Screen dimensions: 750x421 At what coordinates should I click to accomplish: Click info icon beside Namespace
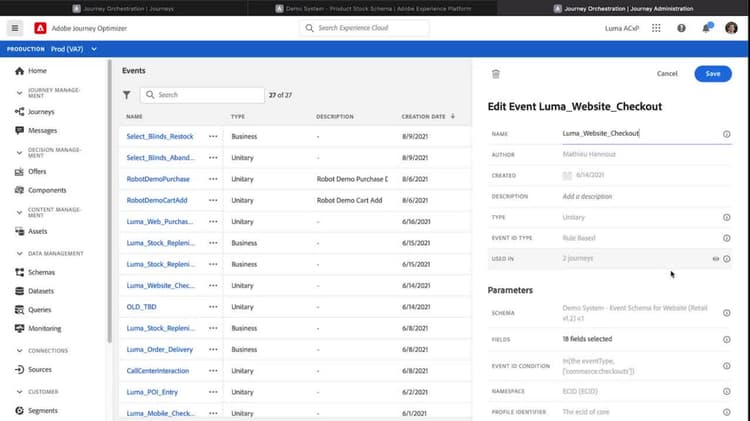(x=727, y=391)
